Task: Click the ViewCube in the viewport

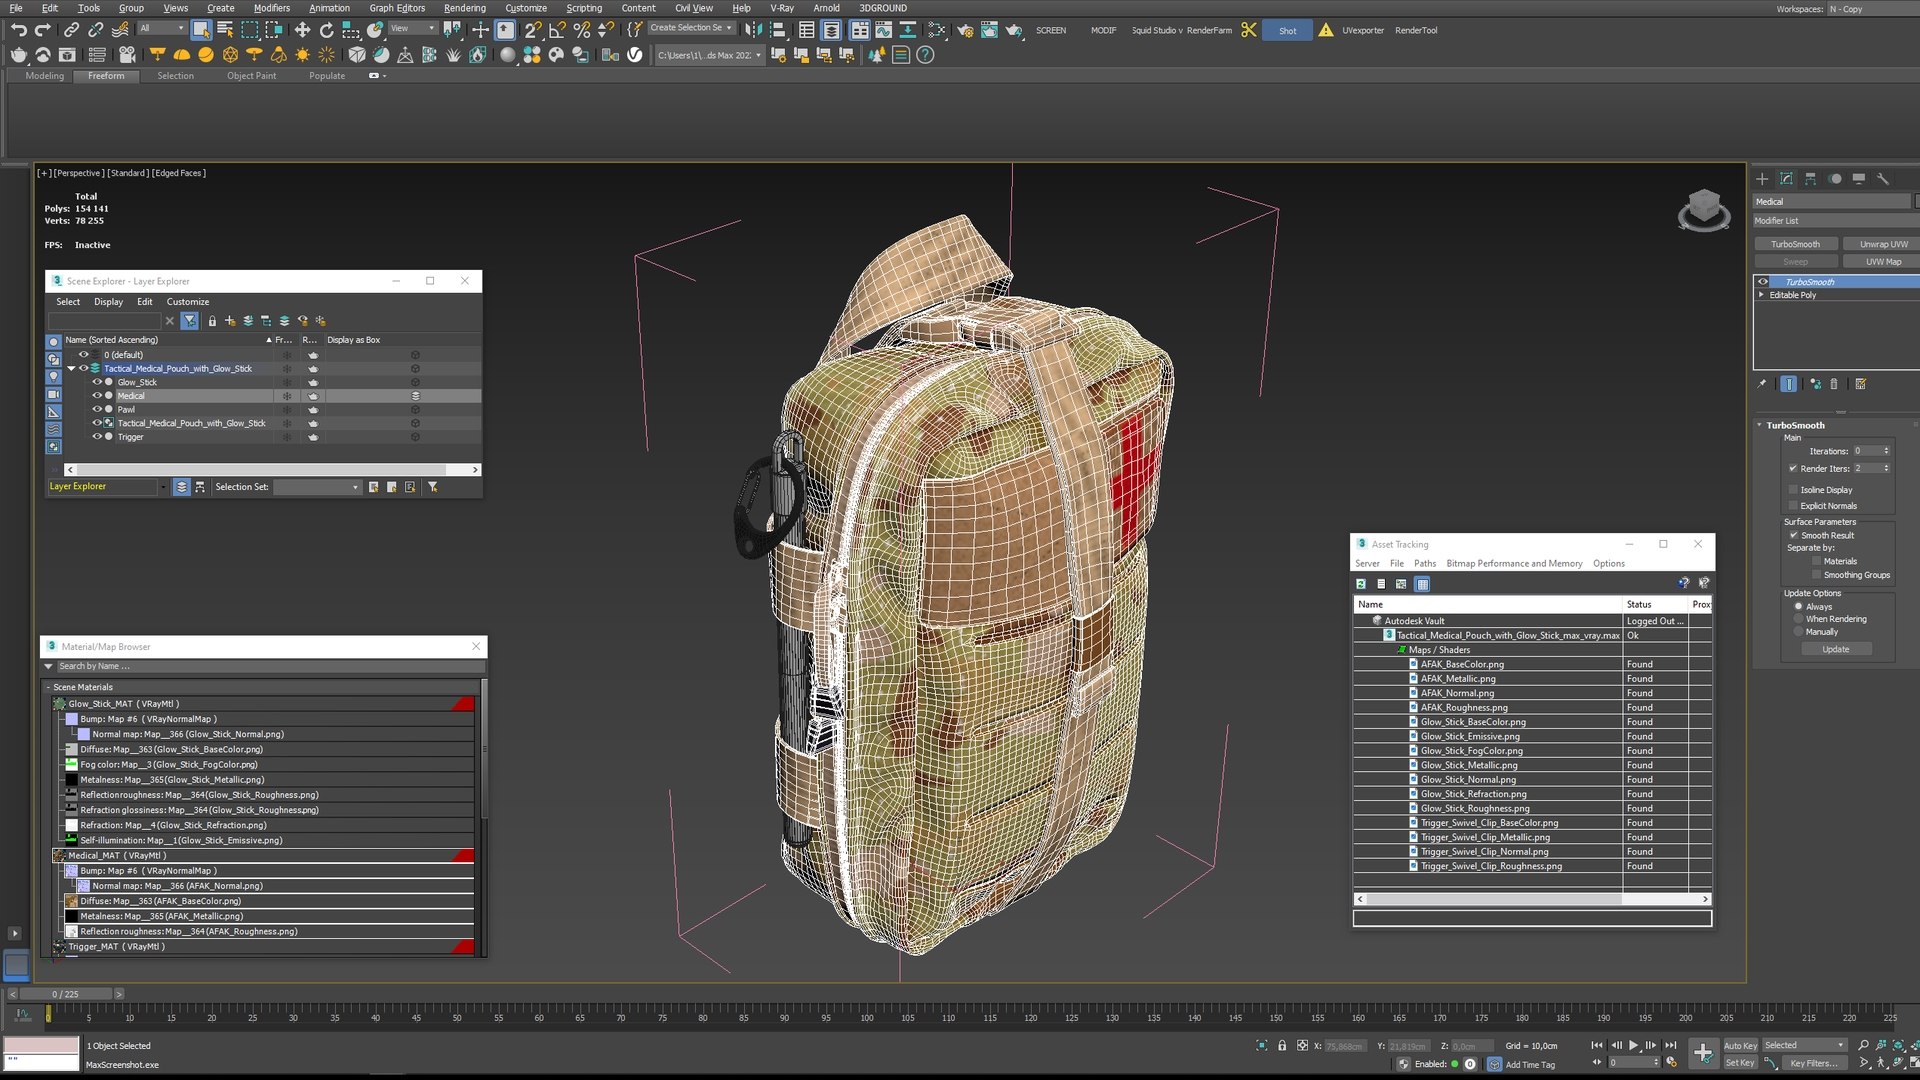Action: (1704, 210)
